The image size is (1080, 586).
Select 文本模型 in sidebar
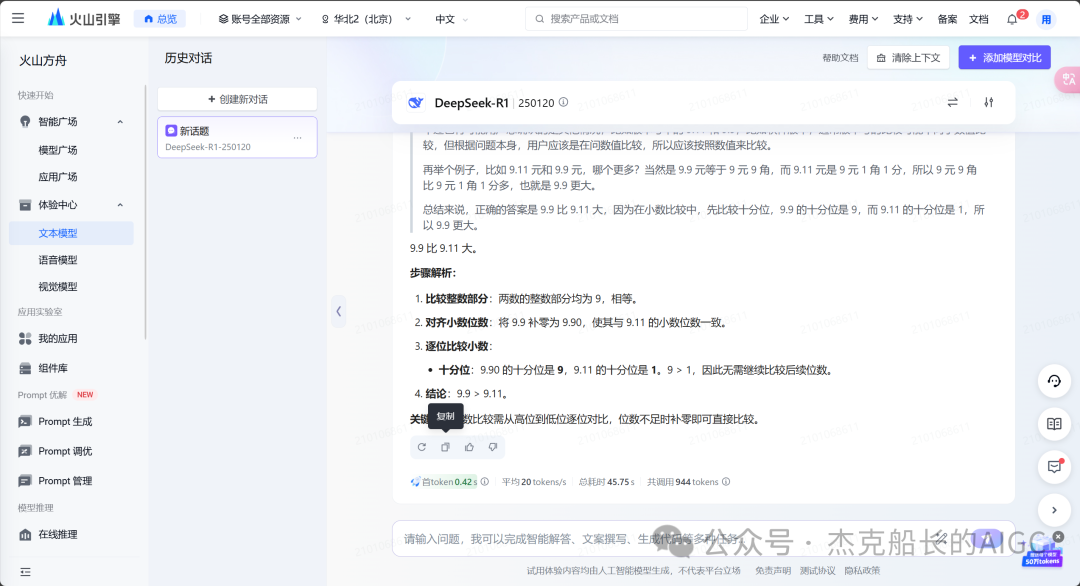[71, 233]
